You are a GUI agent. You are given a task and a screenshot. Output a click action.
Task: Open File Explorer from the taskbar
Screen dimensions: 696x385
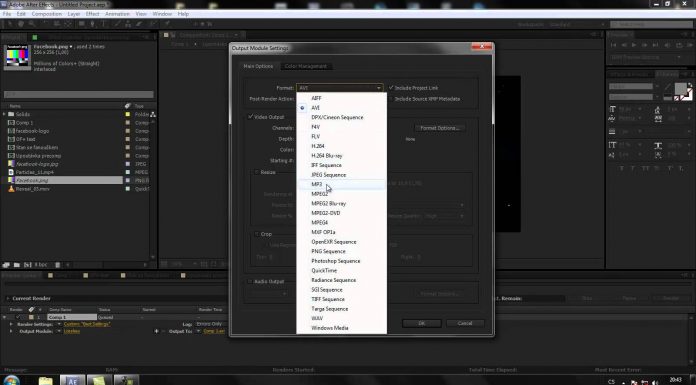pyautogui.click(x=45, y=381)
